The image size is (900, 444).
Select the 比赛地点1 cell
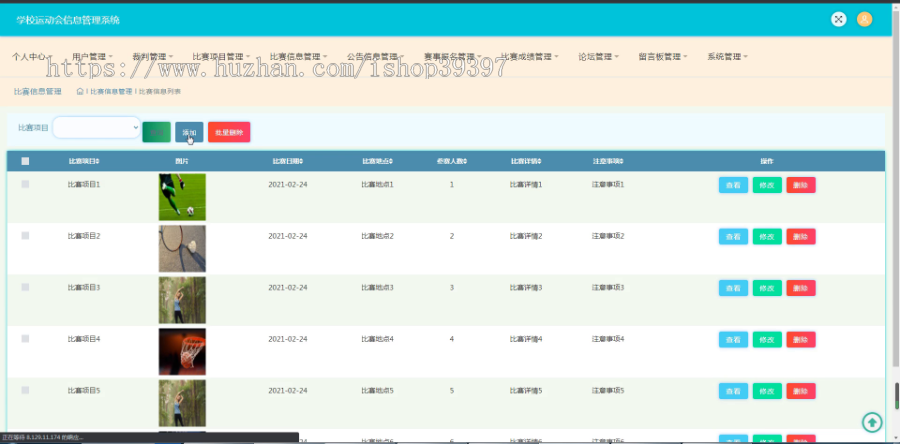tap(377, 185)
